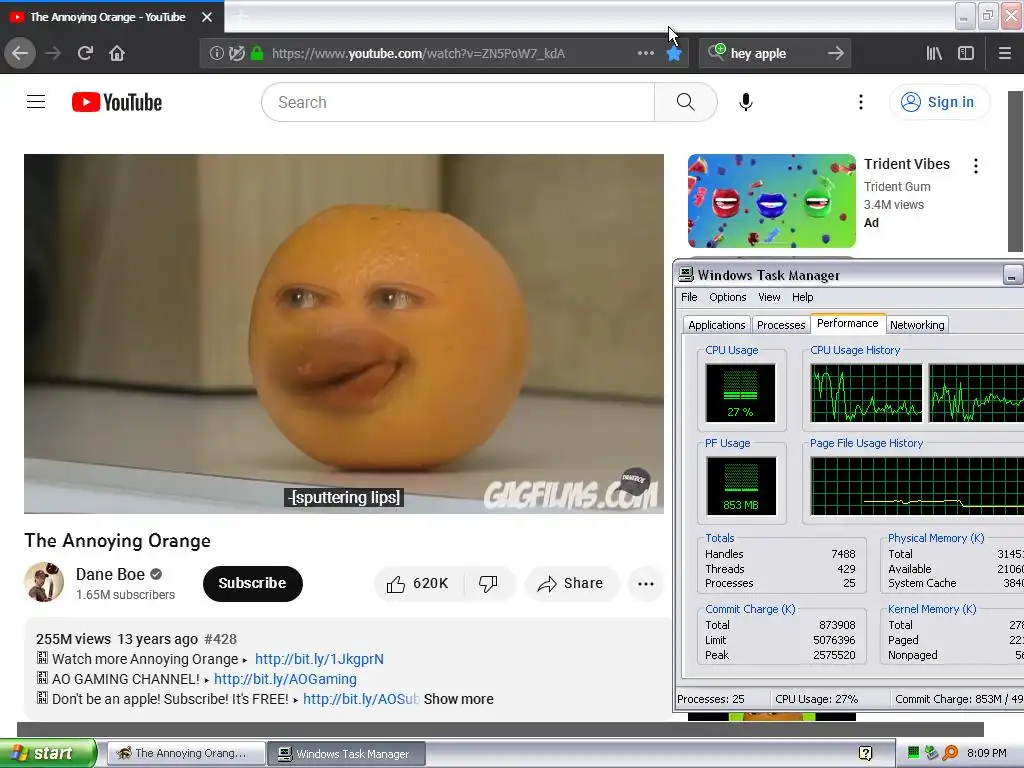The height and width of the screenshot is (768, 1024).
Task: Click the CPU Usage 27 % gauge
Action: click(741, 393)
